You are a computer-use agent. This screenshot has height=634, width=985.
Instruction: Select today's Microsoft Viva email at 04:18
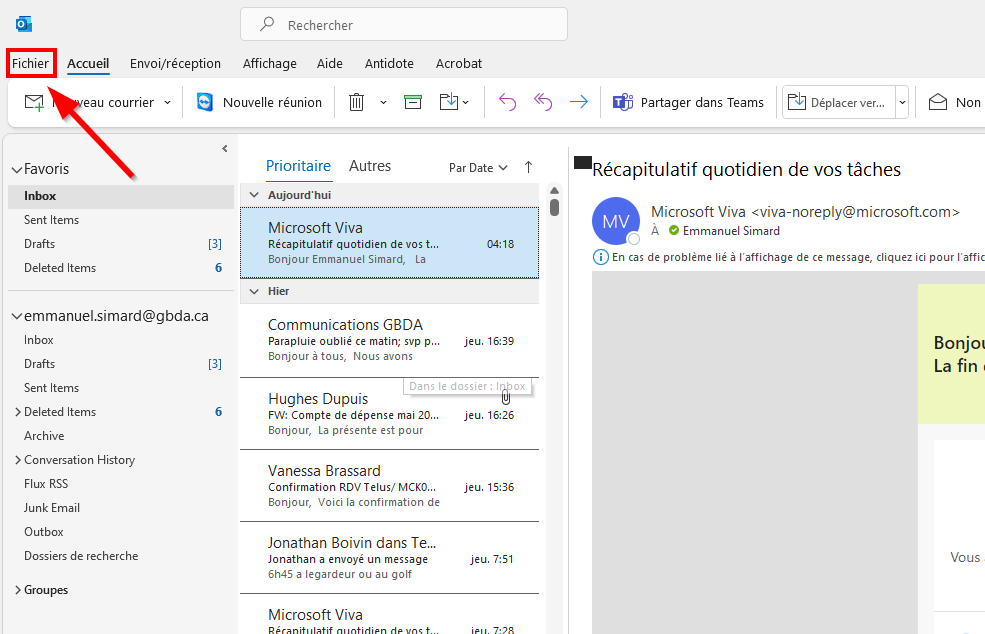tap(389, 243)
